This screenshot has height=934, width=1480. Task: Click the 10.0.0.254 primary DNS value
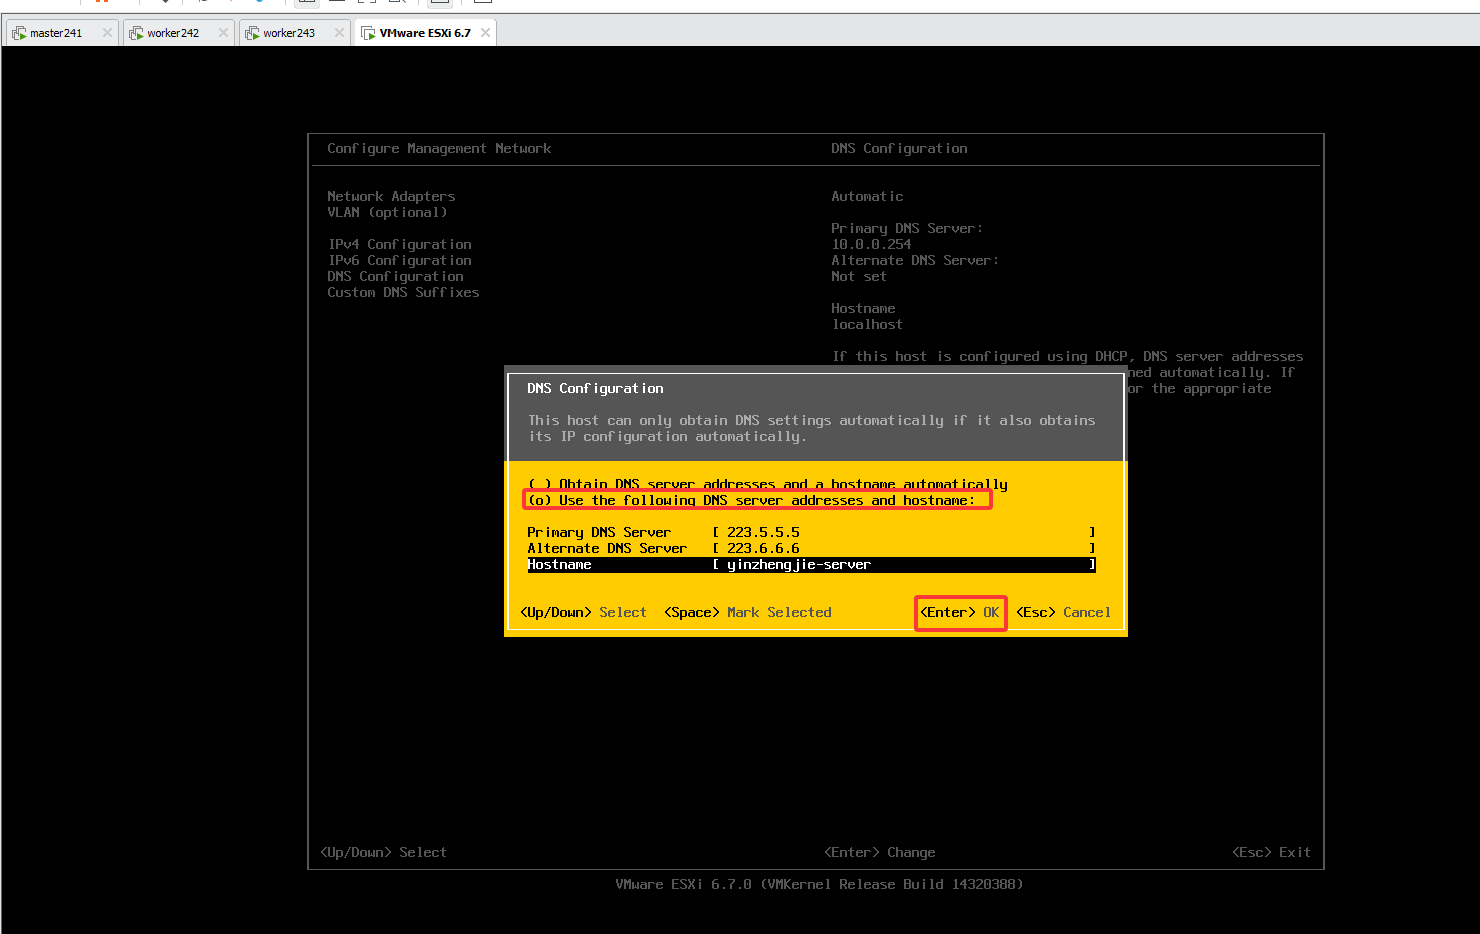pyautogui.click(x=871, y=244)
